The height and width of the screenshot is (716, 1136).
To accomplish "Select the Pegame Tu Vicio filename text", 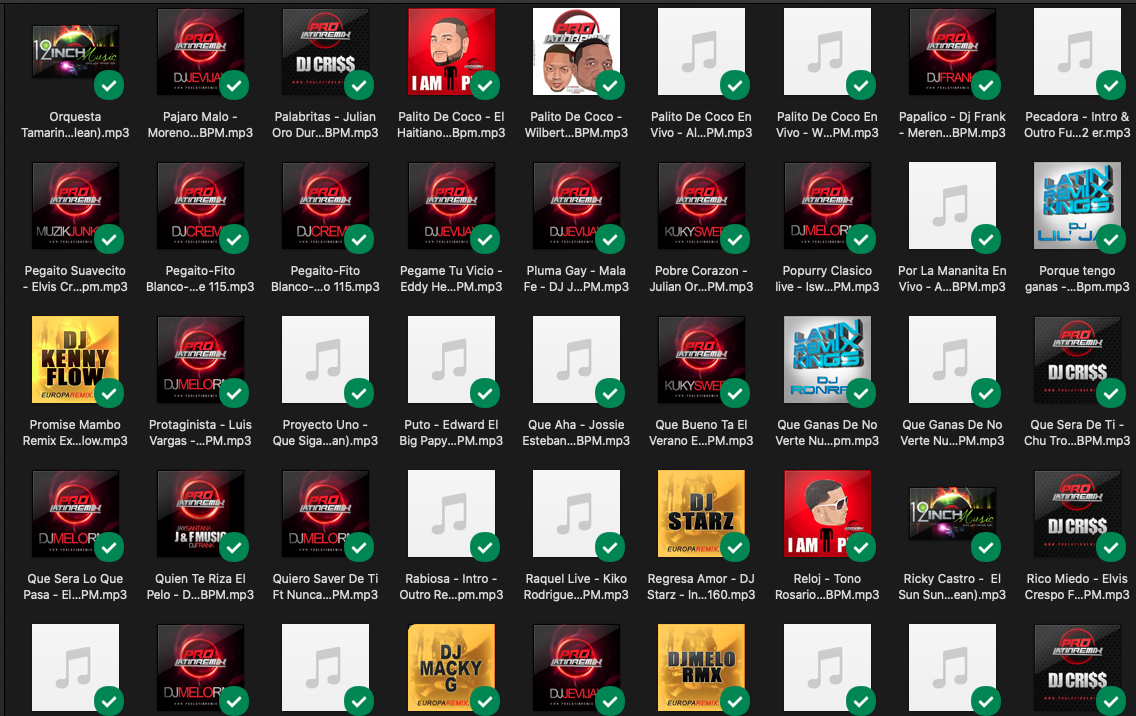I will (x=451, y=279).
